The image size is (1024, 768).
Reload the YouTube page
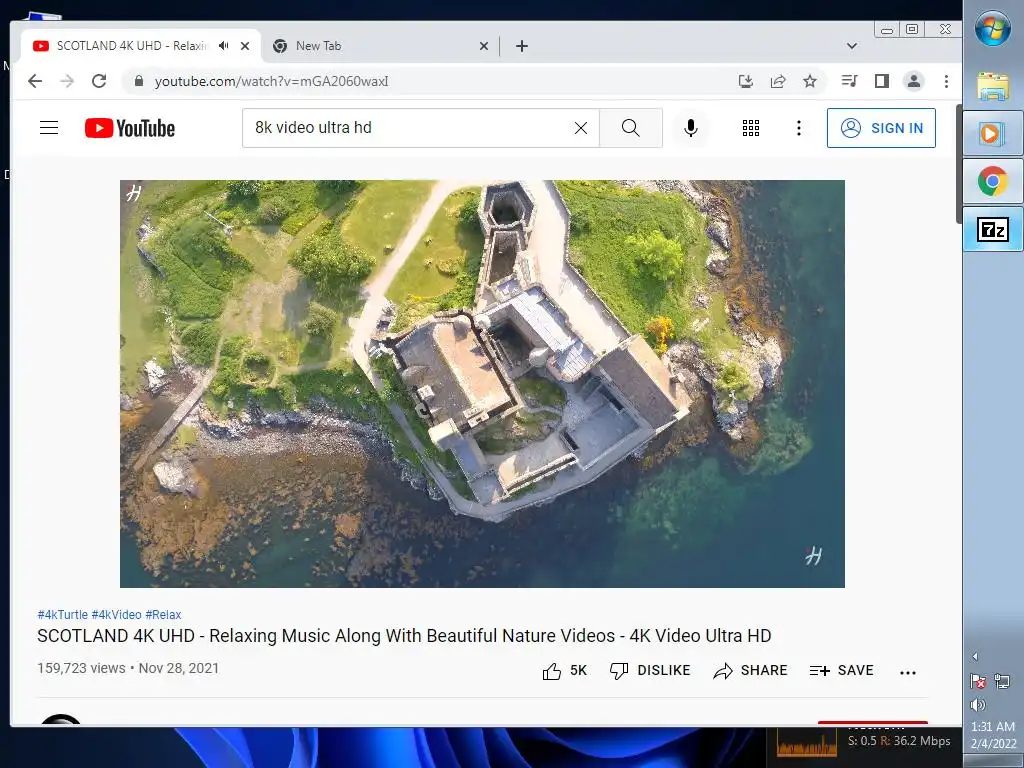coord(99,81)
